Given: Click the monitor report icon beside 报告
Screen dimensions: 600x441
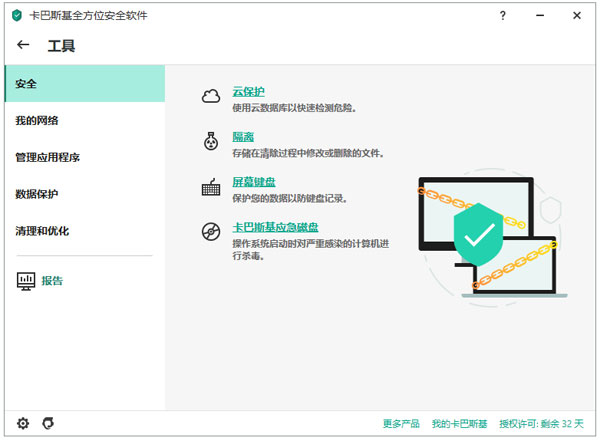Looking at the screenshot, I should 26,281.
